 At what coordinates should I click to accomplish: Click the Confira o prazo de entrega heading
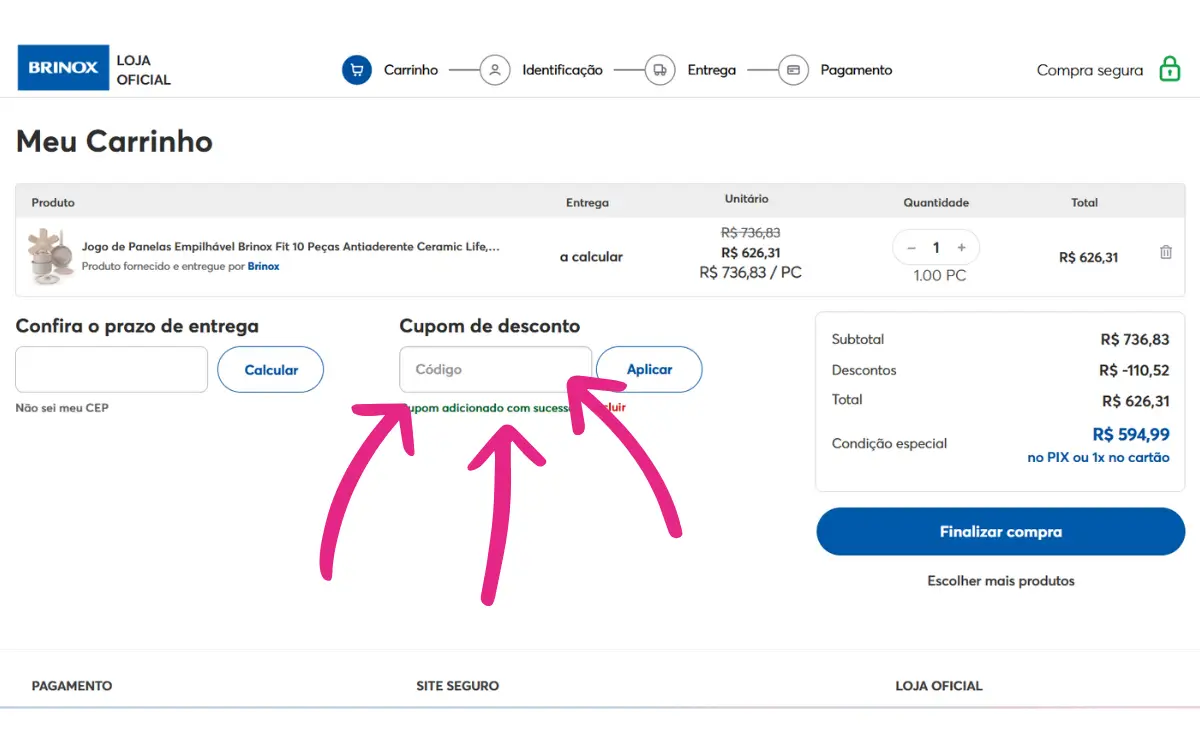(x=137, y=326)
